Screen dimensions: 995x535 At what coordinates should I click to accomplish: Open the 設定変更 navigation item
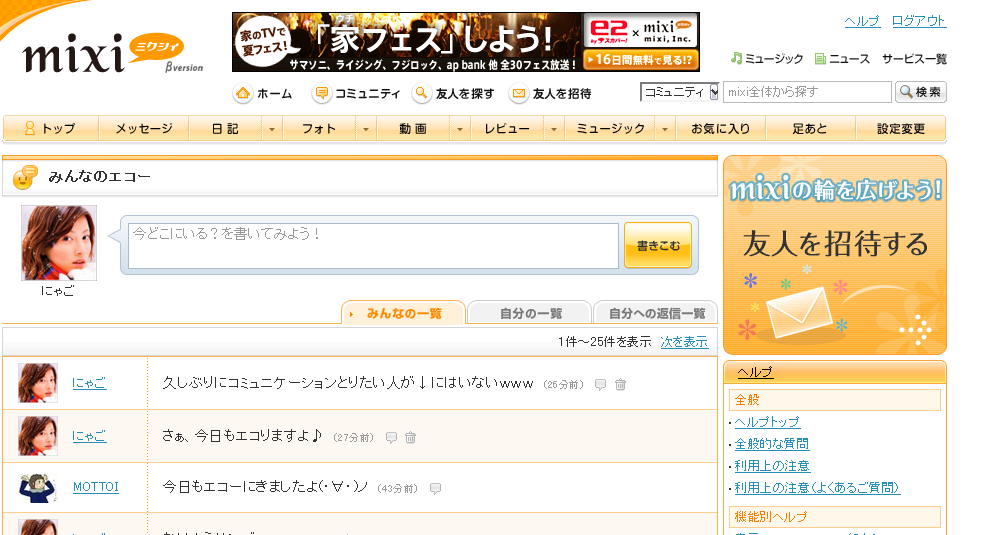[900, 129]
